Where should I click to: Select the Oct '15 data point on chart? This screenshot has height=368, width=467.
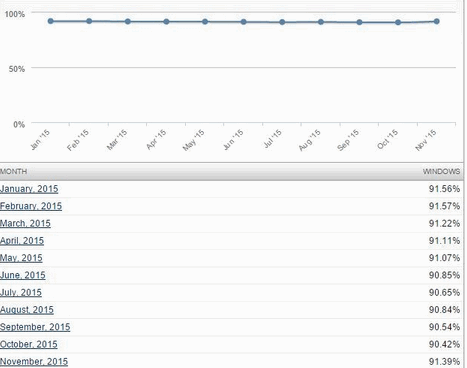[x=398, y=23]
